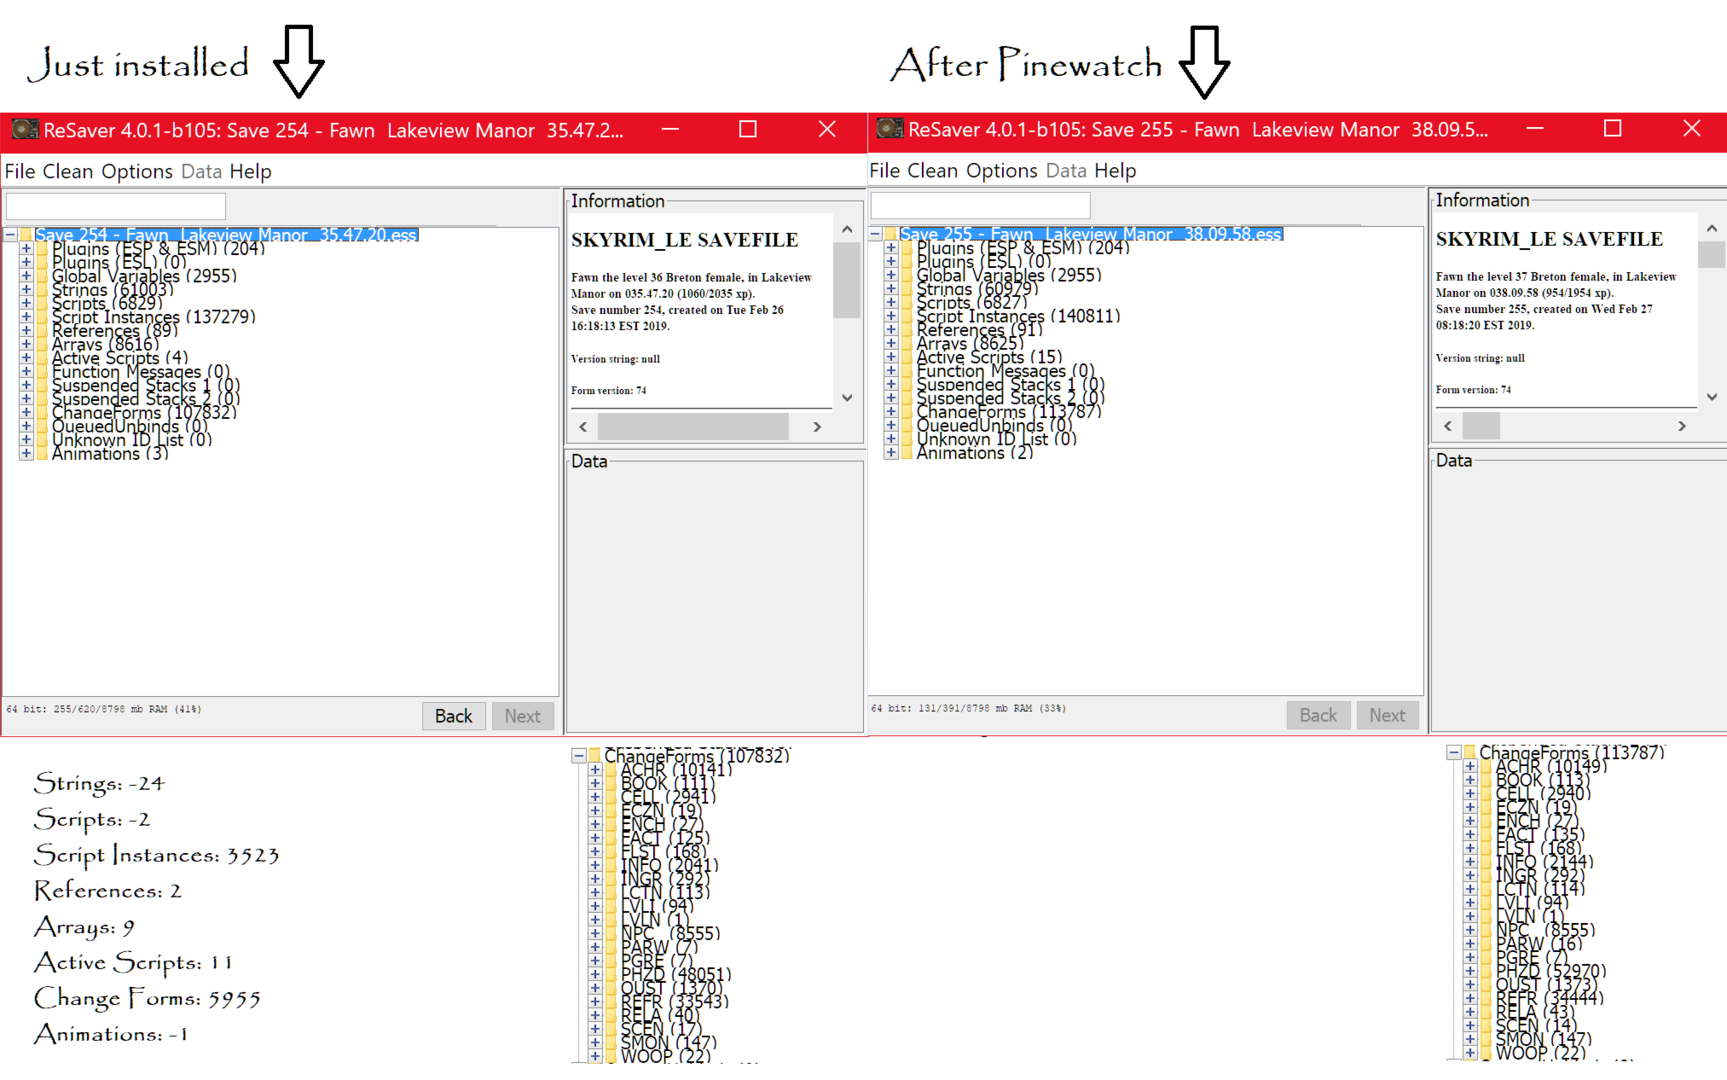This screenshot has height=1080, width=1727.
Task: Minimize the Save 255 ReSaver window
Action: click(x=1535, y=129)
